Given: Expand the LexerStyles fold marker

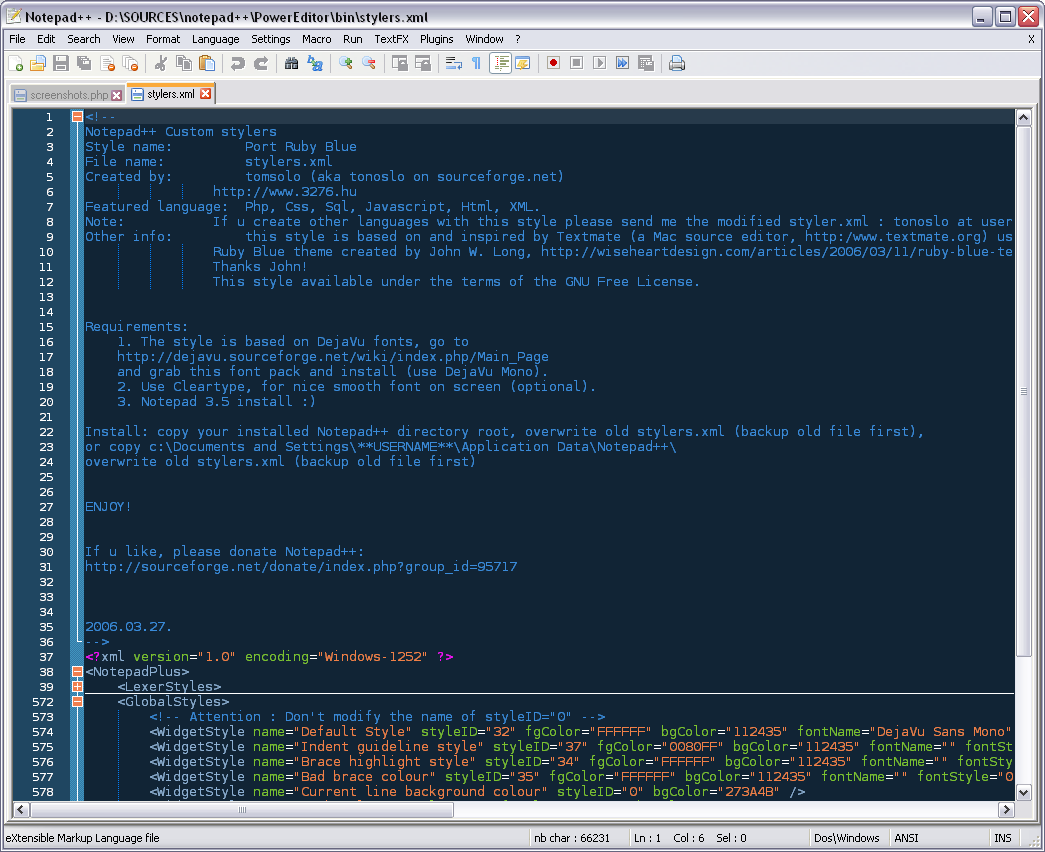Looking at the screenshot, I should coord(77,687).
